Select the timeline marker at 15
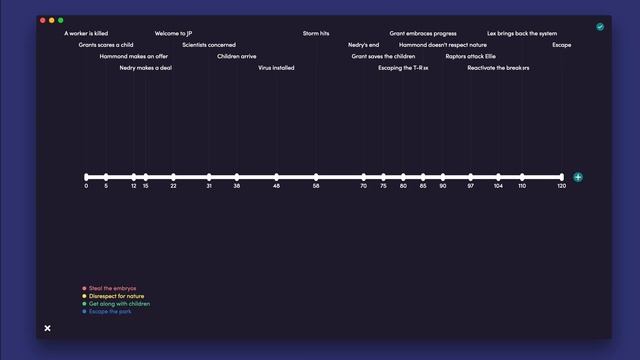 (x=146, y=177)
